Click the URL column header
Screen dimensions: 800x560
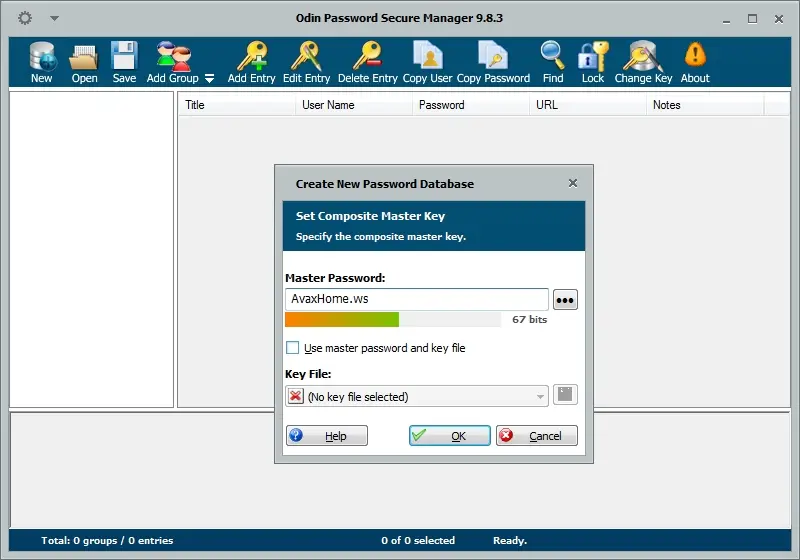(x=587, y=105)
